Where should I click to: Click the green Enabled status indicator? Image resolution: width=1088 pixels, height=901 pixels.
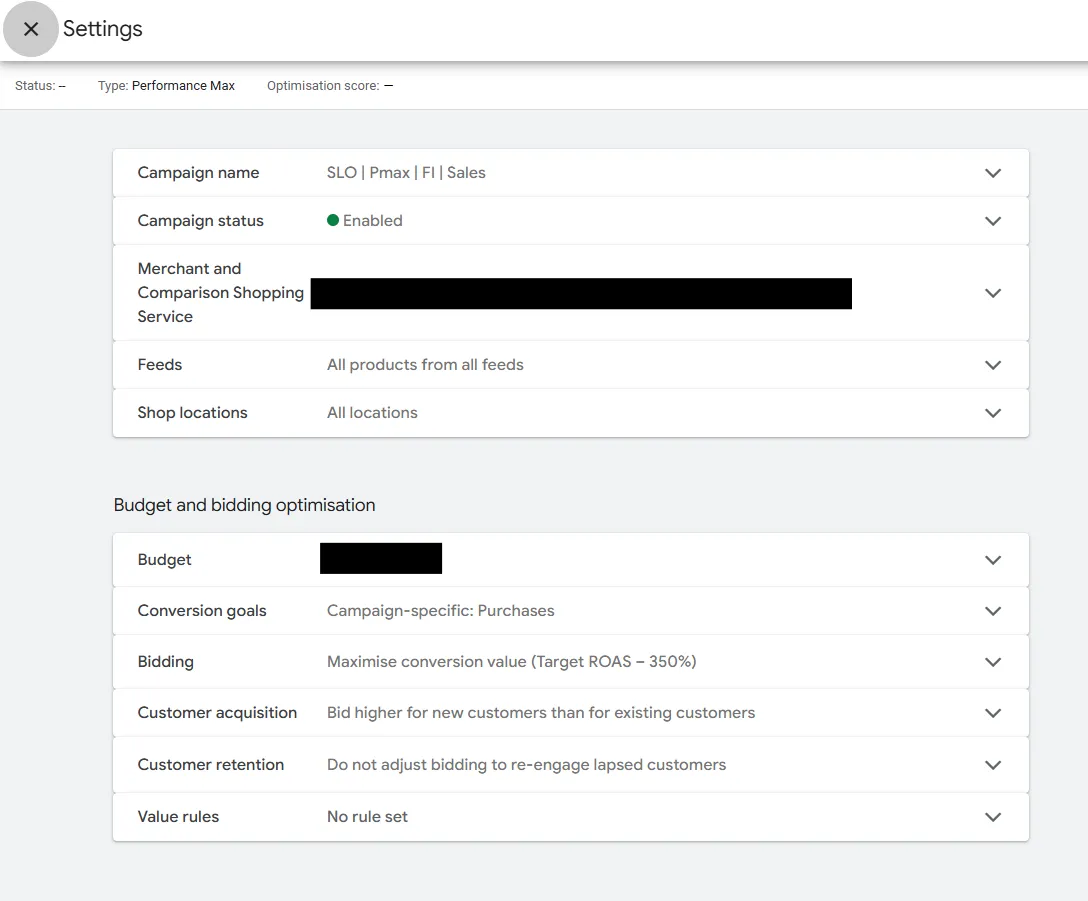click(x=333, y=221)
